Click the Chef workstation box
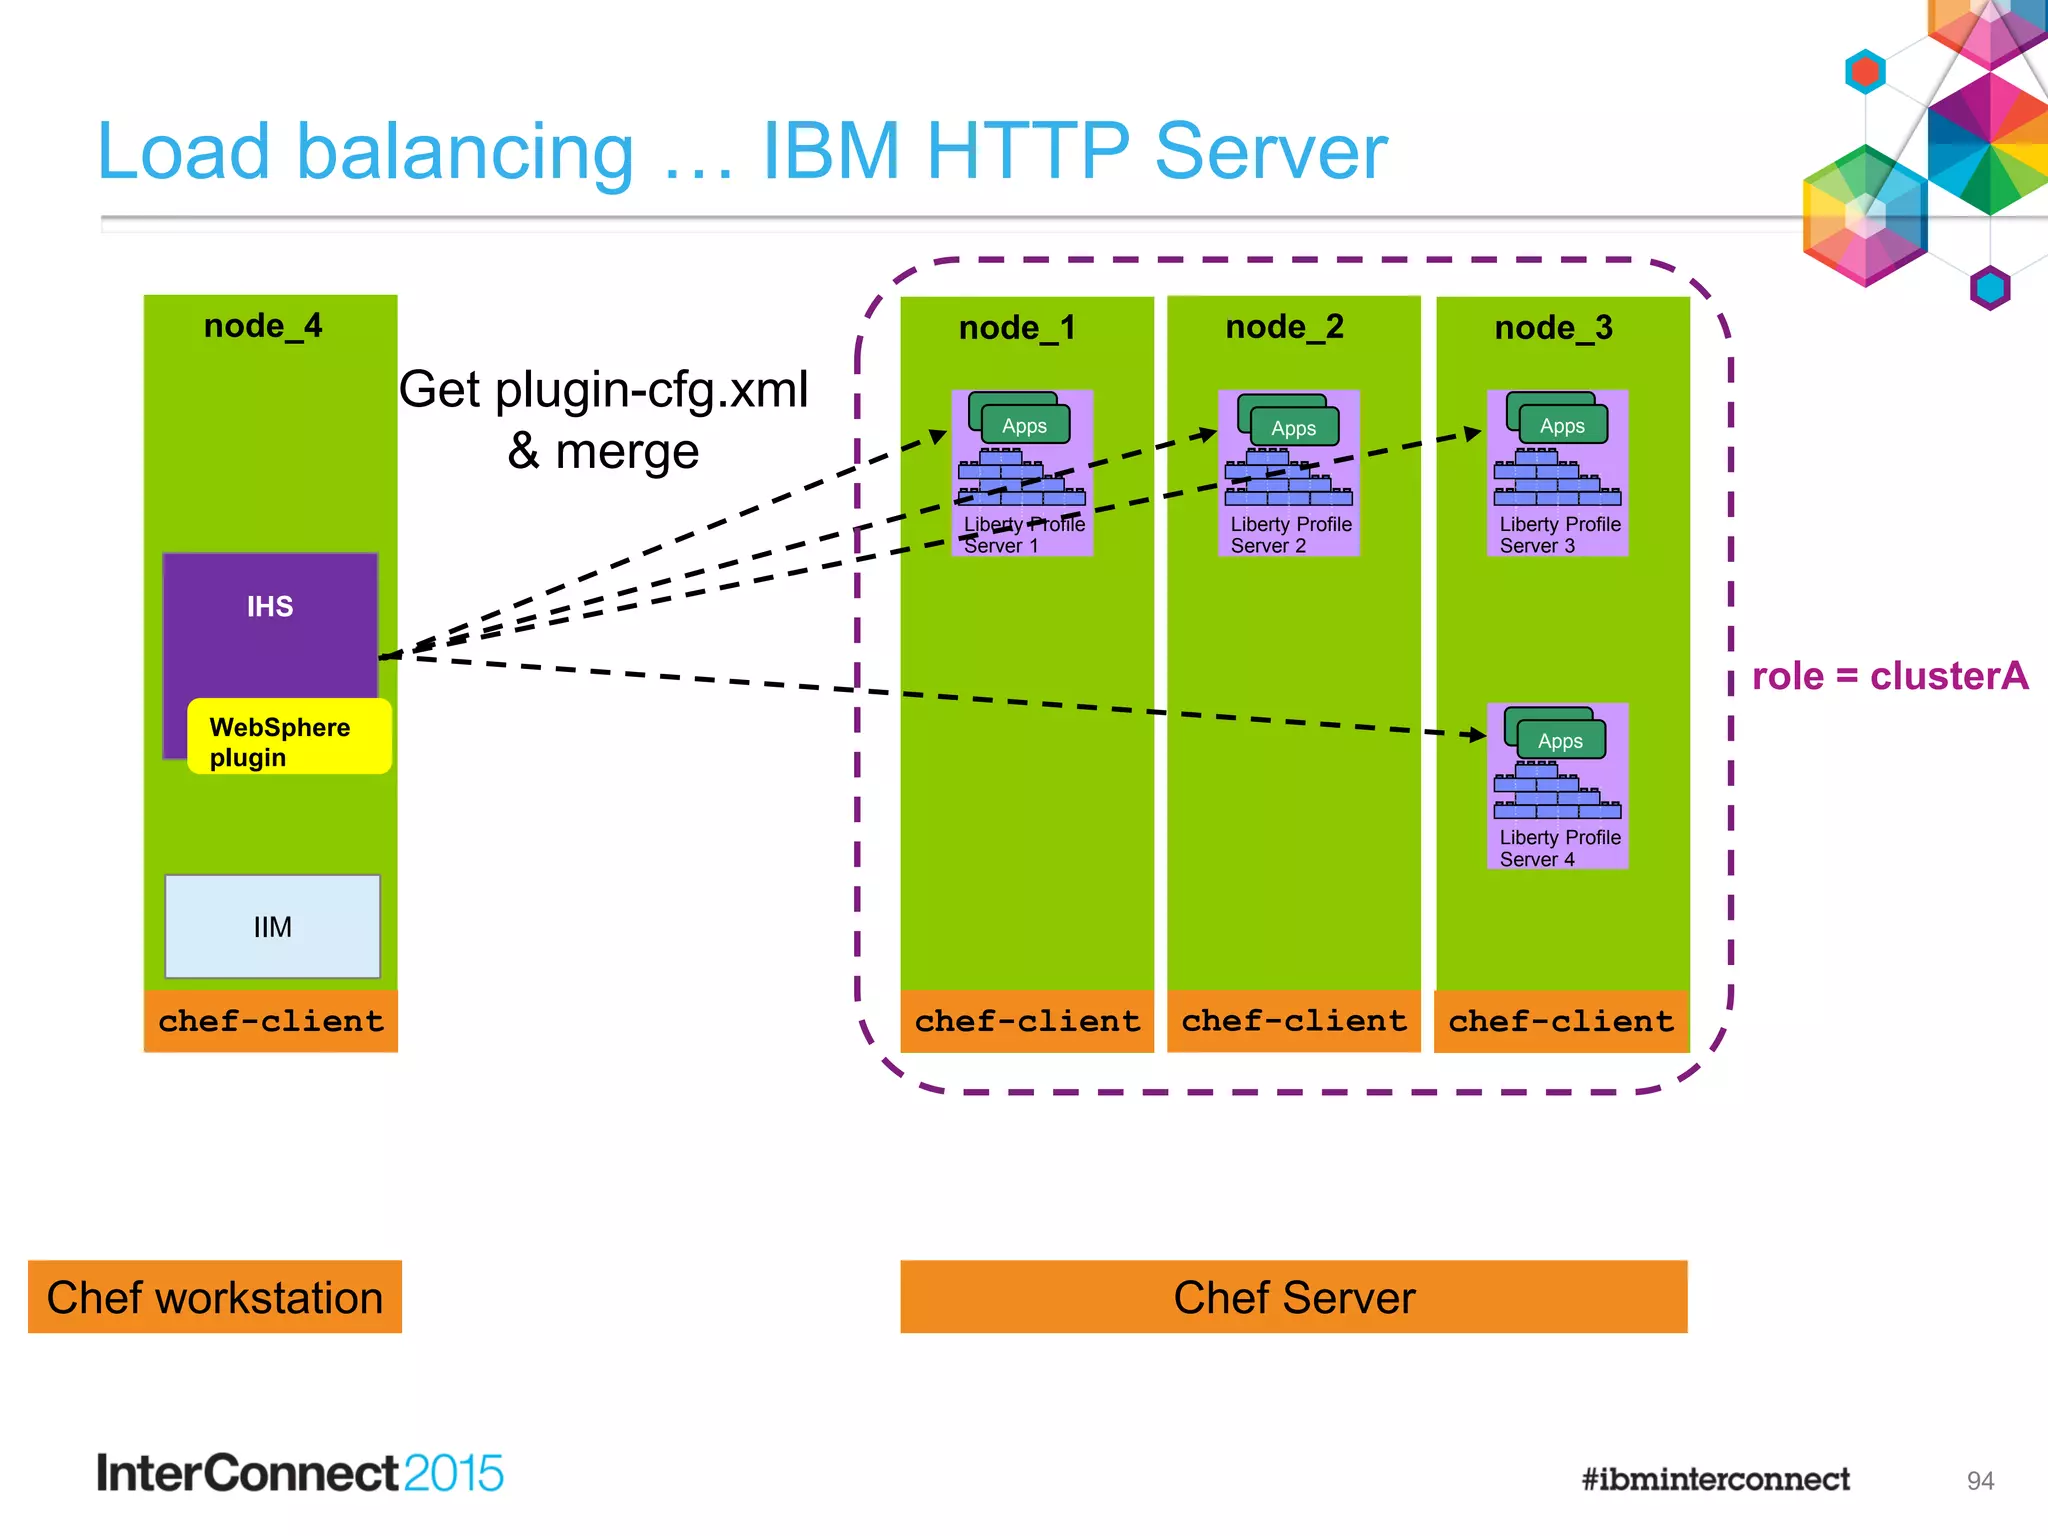 pyautogui.click(x=215, y=1297)
